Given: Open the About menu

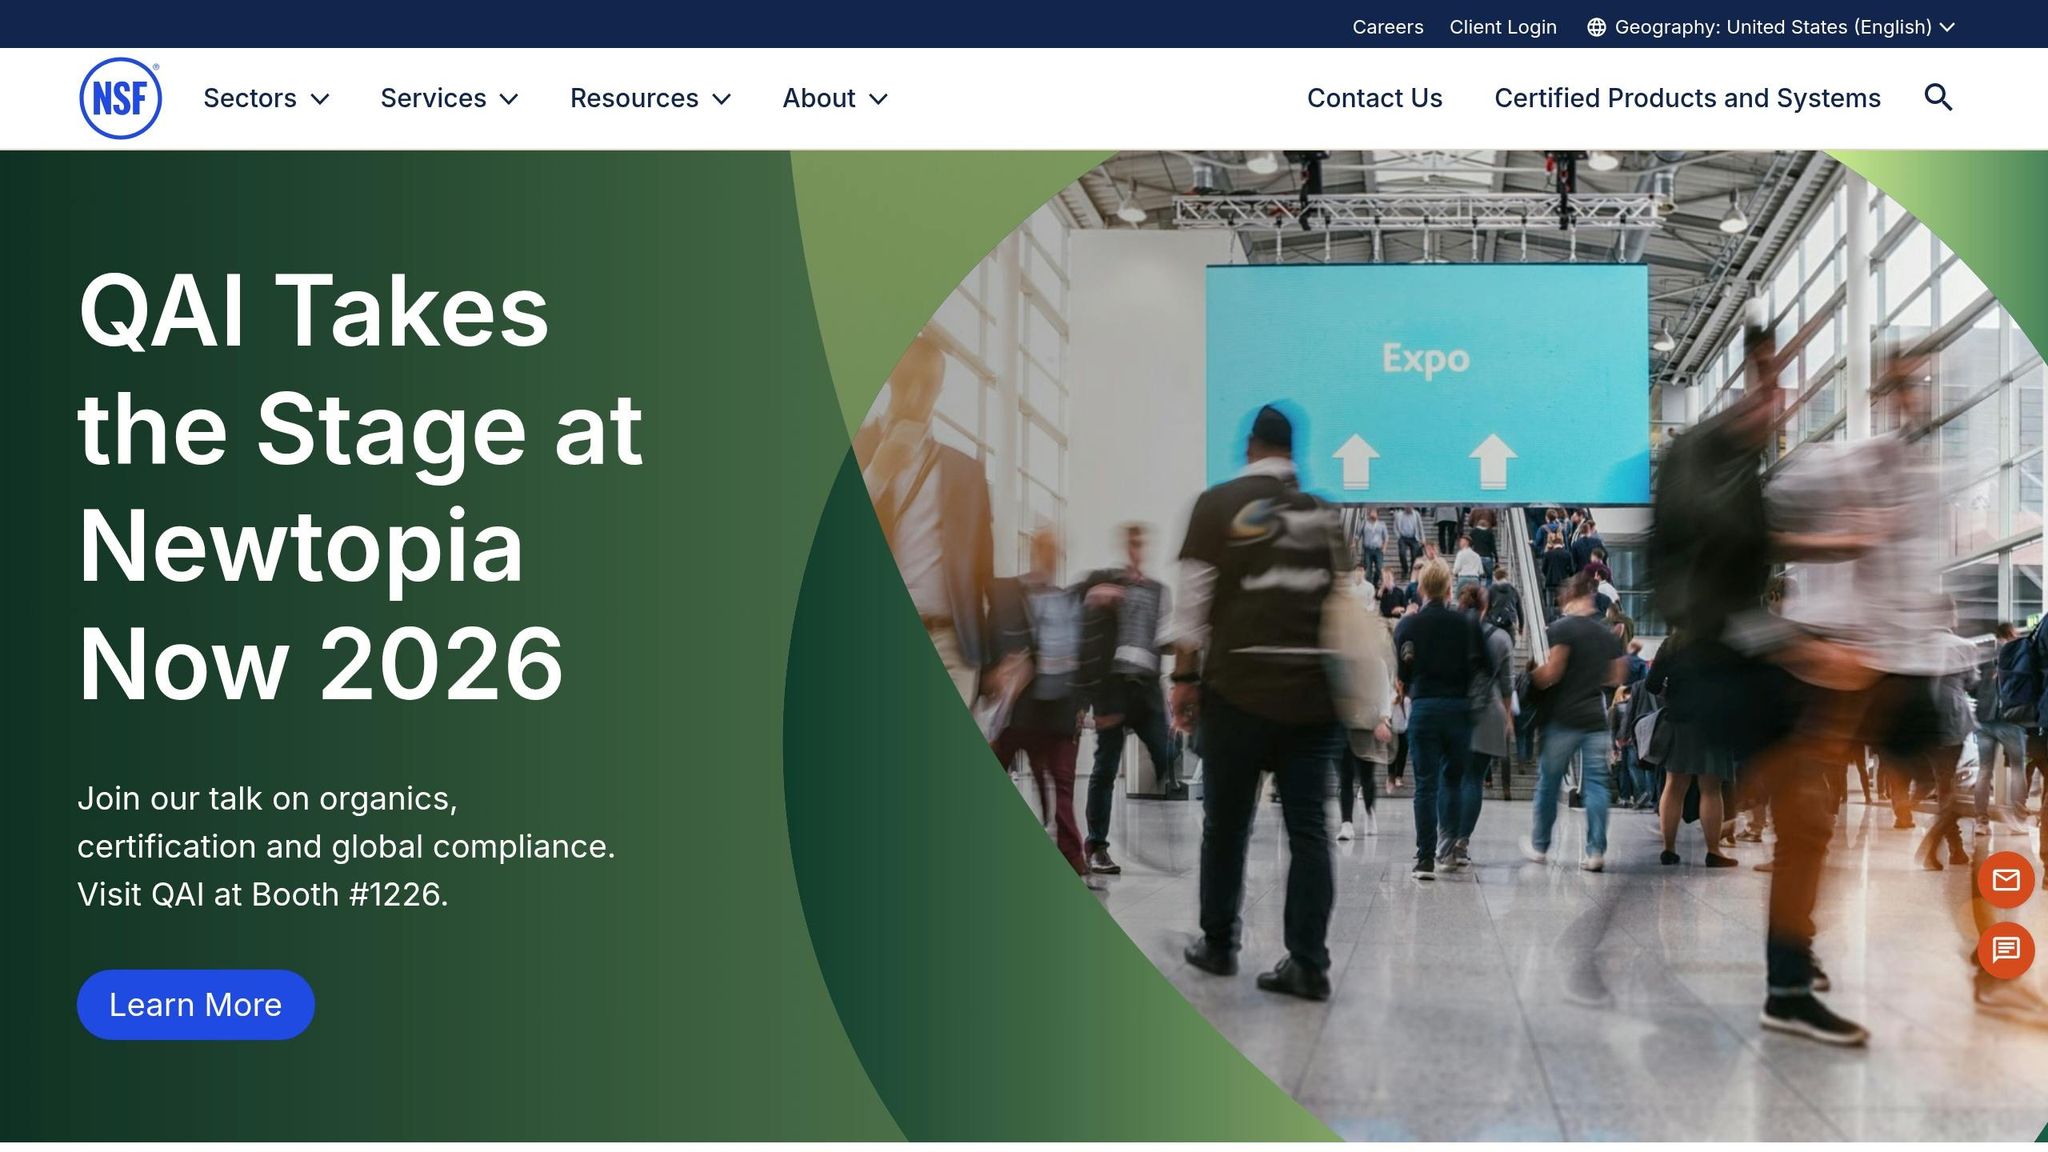Looking at the screenshot, I should [x=835, y=98].
